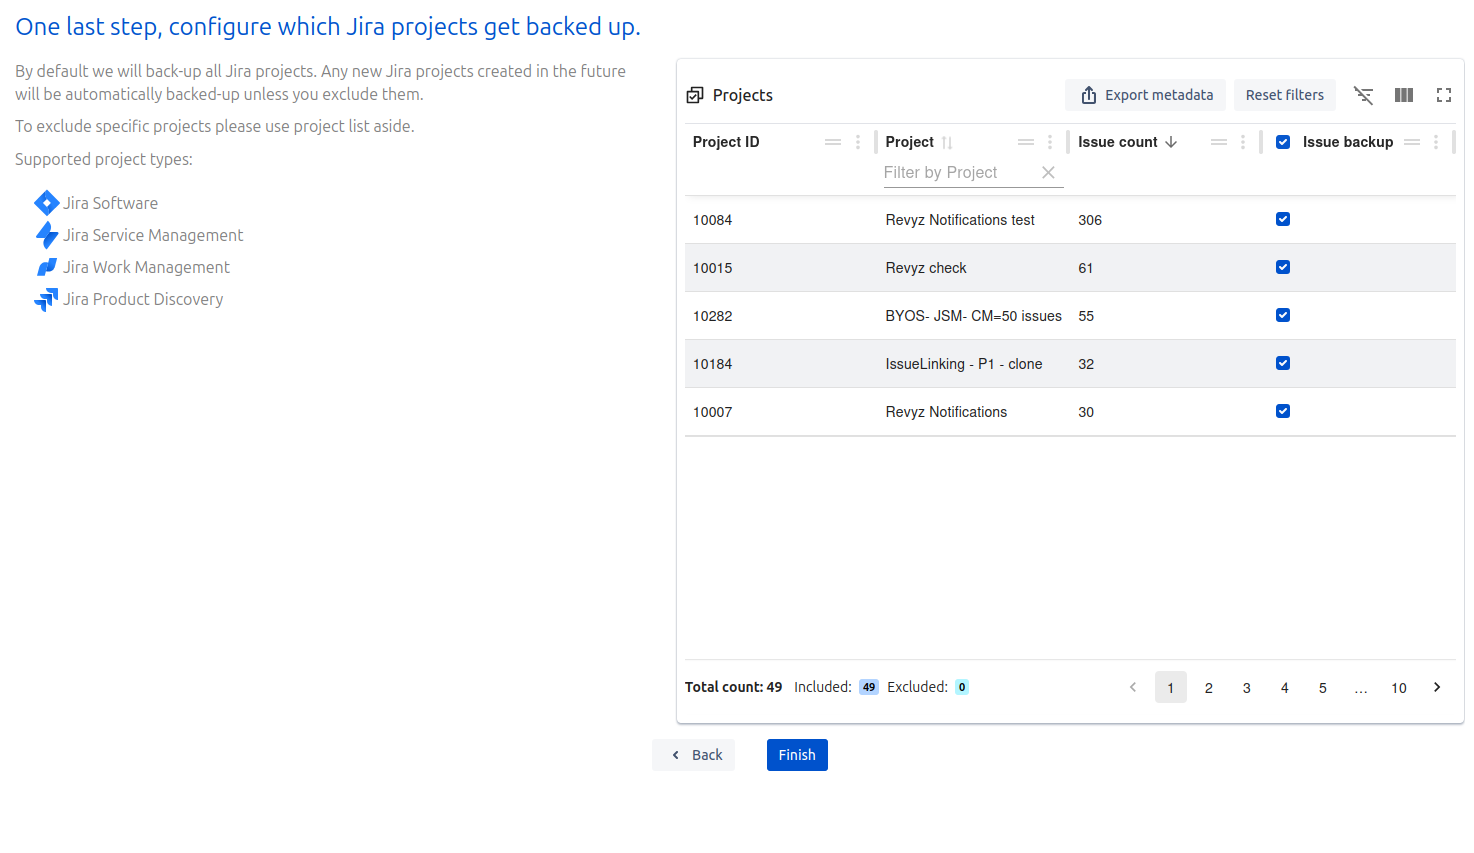
Task: Open Issue count column actions menu
Action: coord(1243,142)
